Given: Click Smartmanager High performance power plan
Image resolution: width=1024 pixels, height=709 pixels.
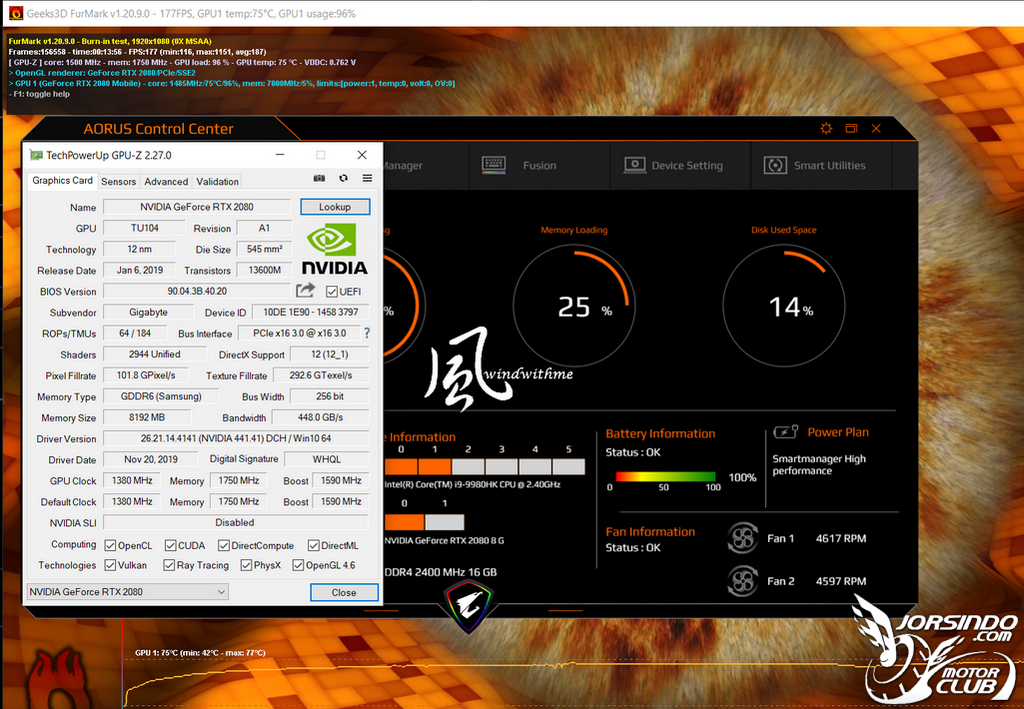Looking at the screenshot, I should click(x=819, y=464).
